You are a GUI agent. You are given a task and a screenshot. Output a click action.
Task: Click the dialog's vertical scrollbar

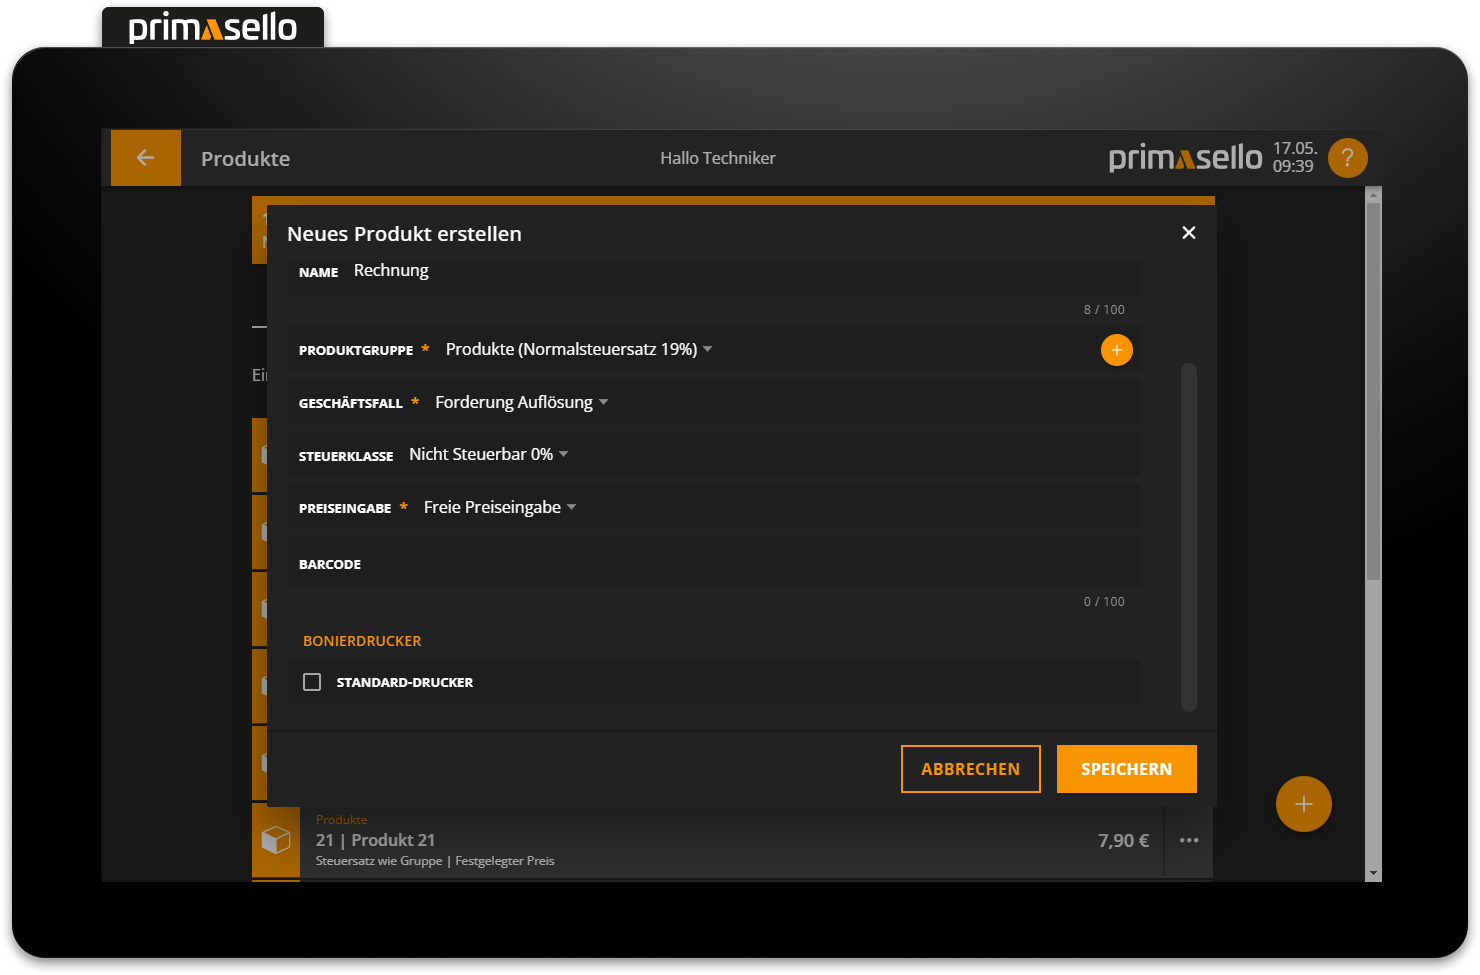[x=1188, y=537]
